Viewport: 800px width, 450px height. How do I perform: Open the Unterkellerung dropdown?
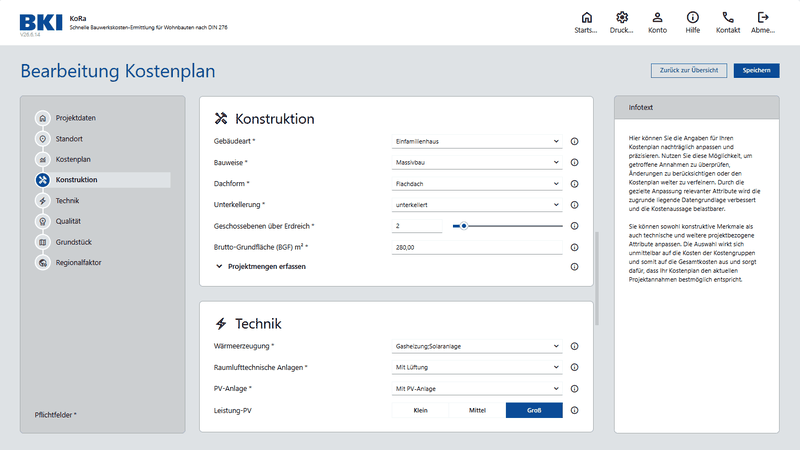click(x=477, y=205)
